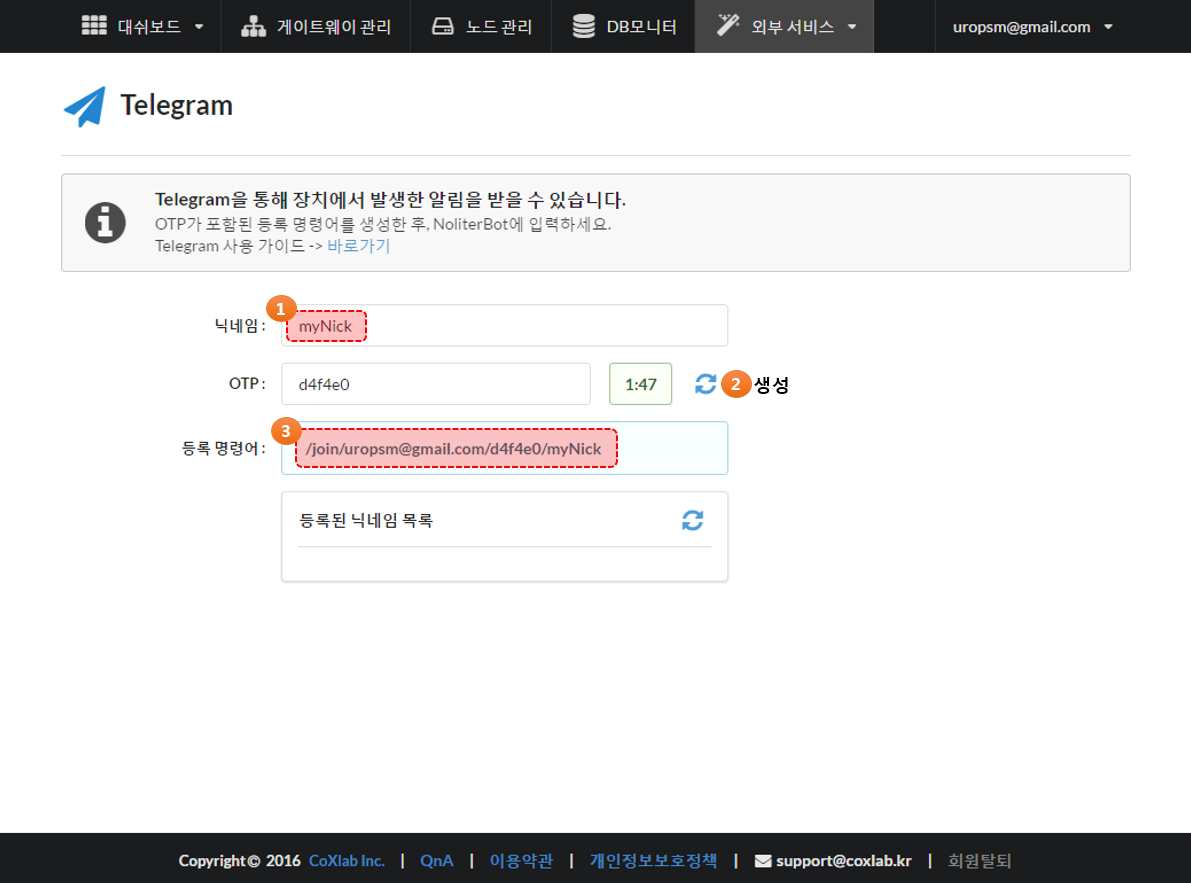Select the 외부 서비스 menu
The width and height of the screenshot is (1191, 883).
click(785, 27)
